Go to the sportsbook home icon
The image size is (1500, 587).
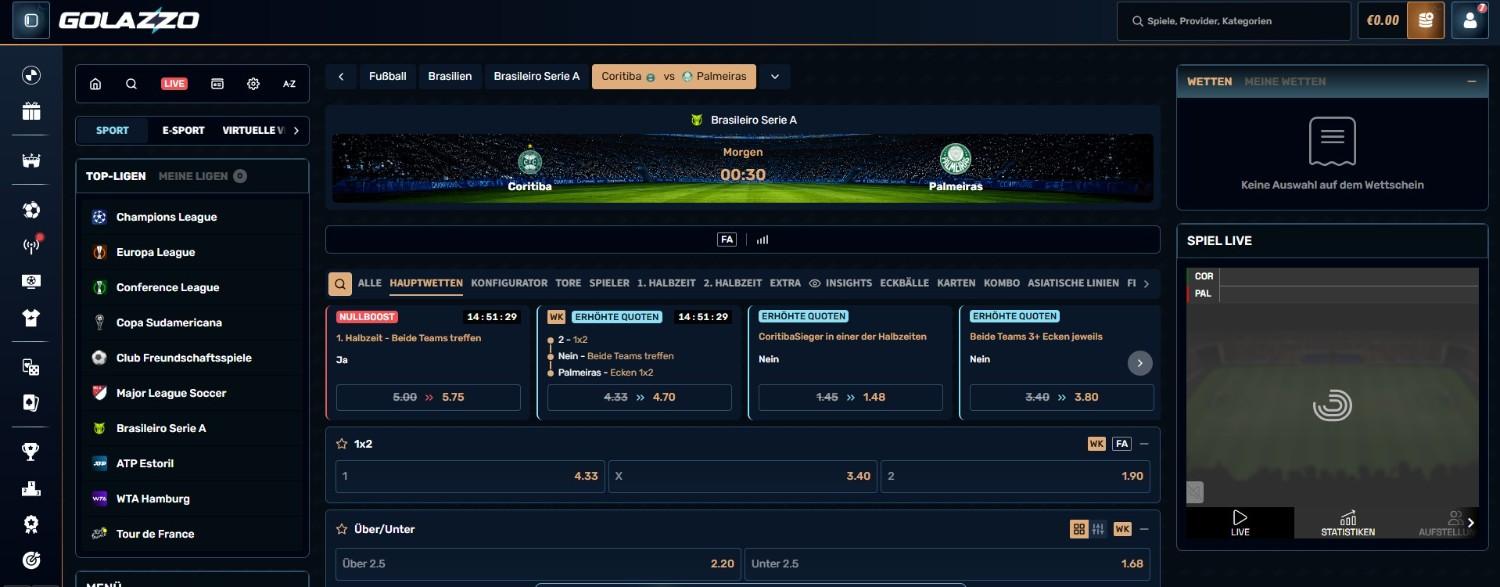(x=96, y=84)
